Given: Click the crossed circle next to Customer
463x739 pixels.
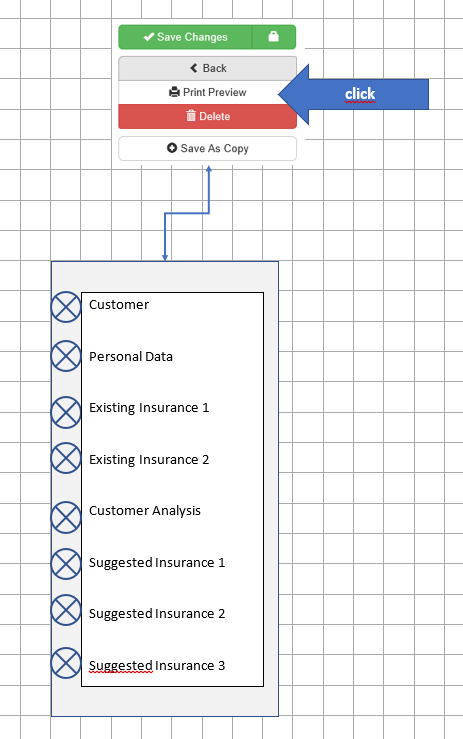Looking at the screenshot, I should point(66,307).
